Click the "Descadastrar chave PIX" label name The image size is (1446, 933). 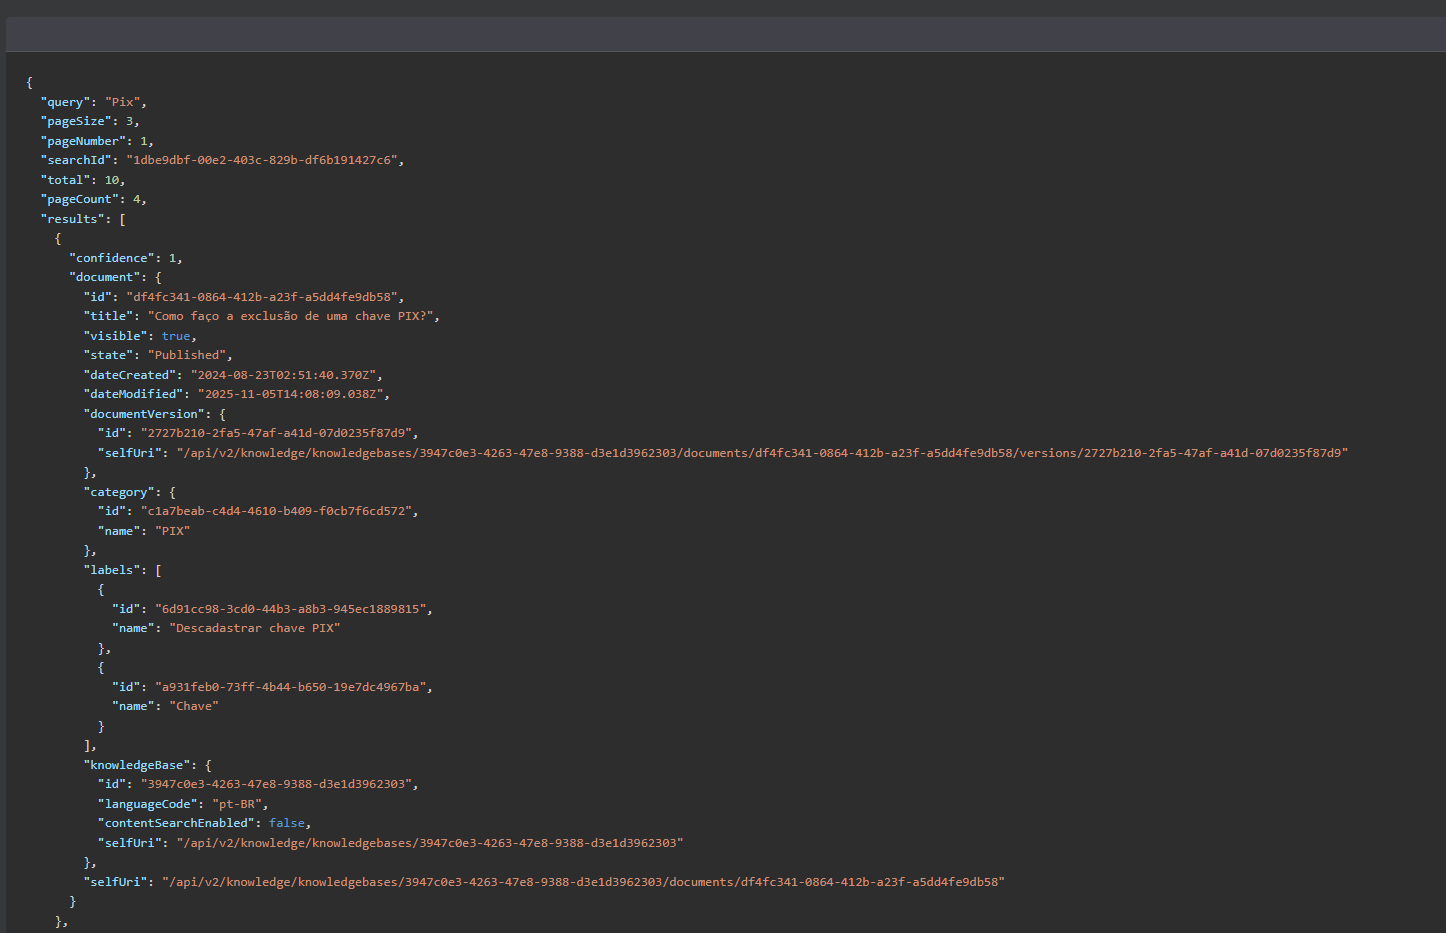pos(254,628)
